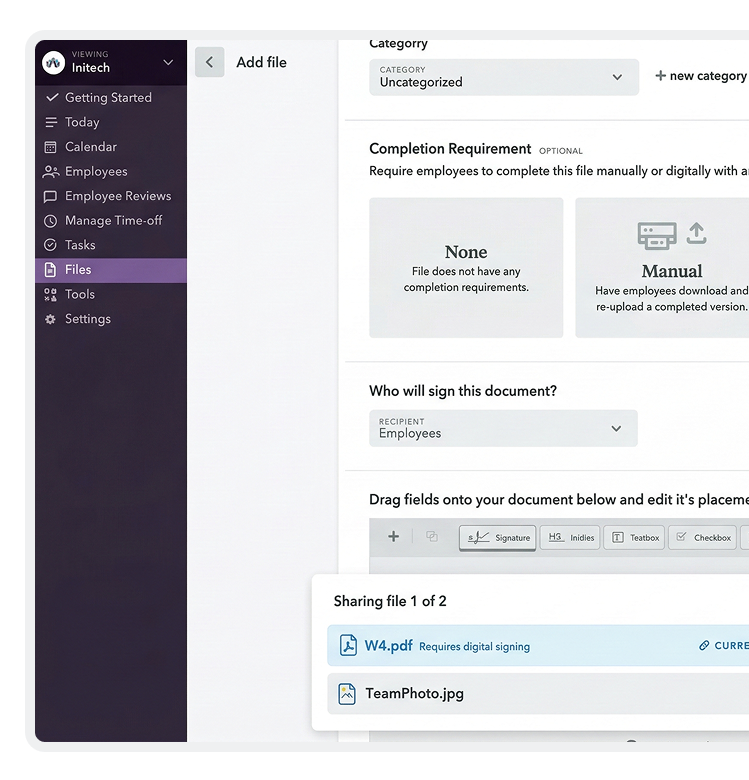Click the Employee Reviews chat icon
This screenshot has width=749, height=780.
(x=51, y=196)
